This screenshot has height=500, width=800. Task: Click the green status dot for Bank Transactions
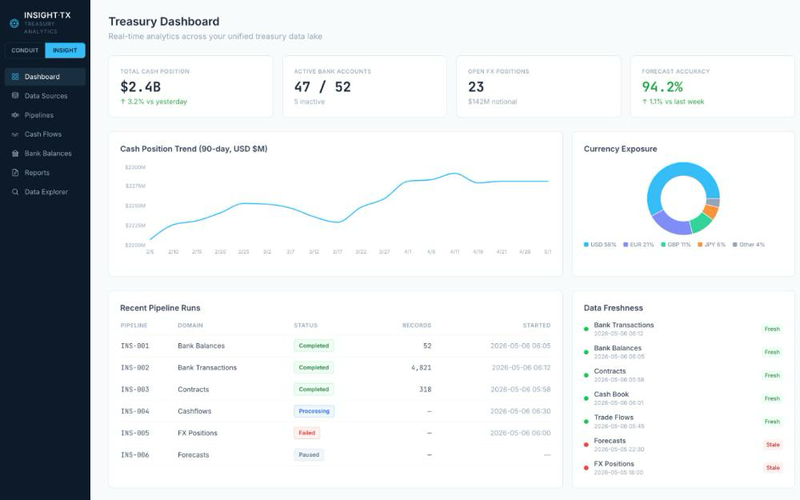coord(586,329)
